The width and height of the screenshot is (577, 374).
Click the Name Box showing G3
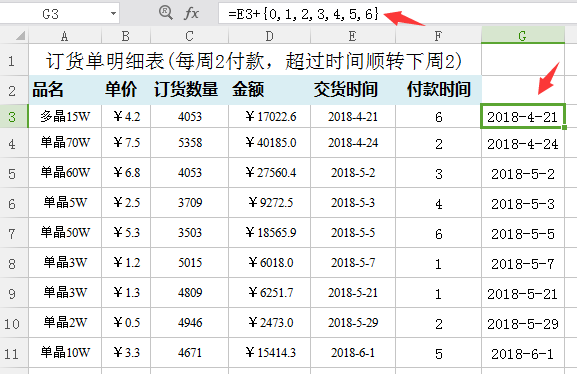click(x=60, y=14)
